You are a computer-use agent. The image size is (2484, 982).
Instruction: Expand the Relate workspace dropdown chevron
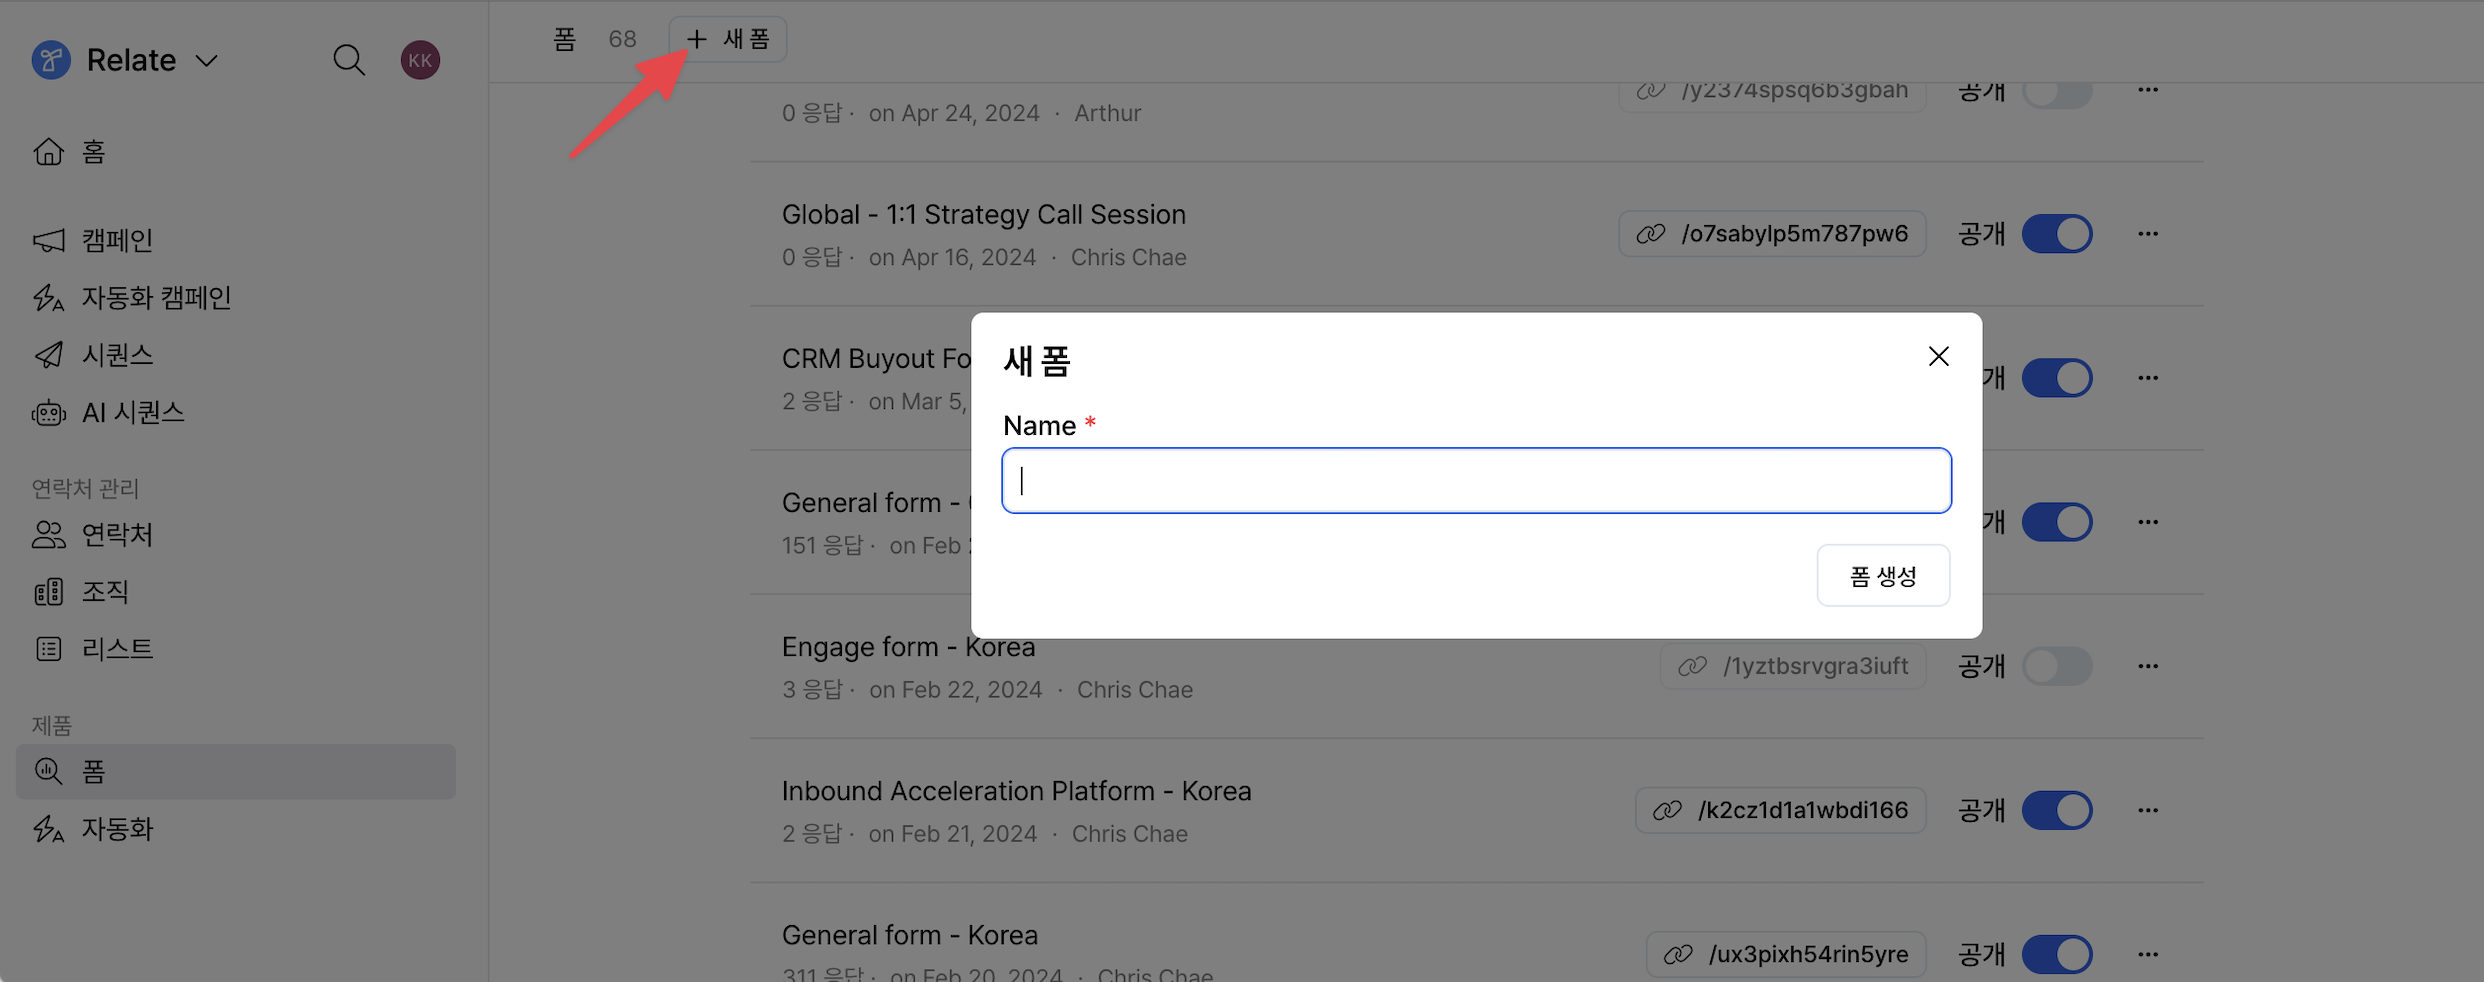pos(207,61)
